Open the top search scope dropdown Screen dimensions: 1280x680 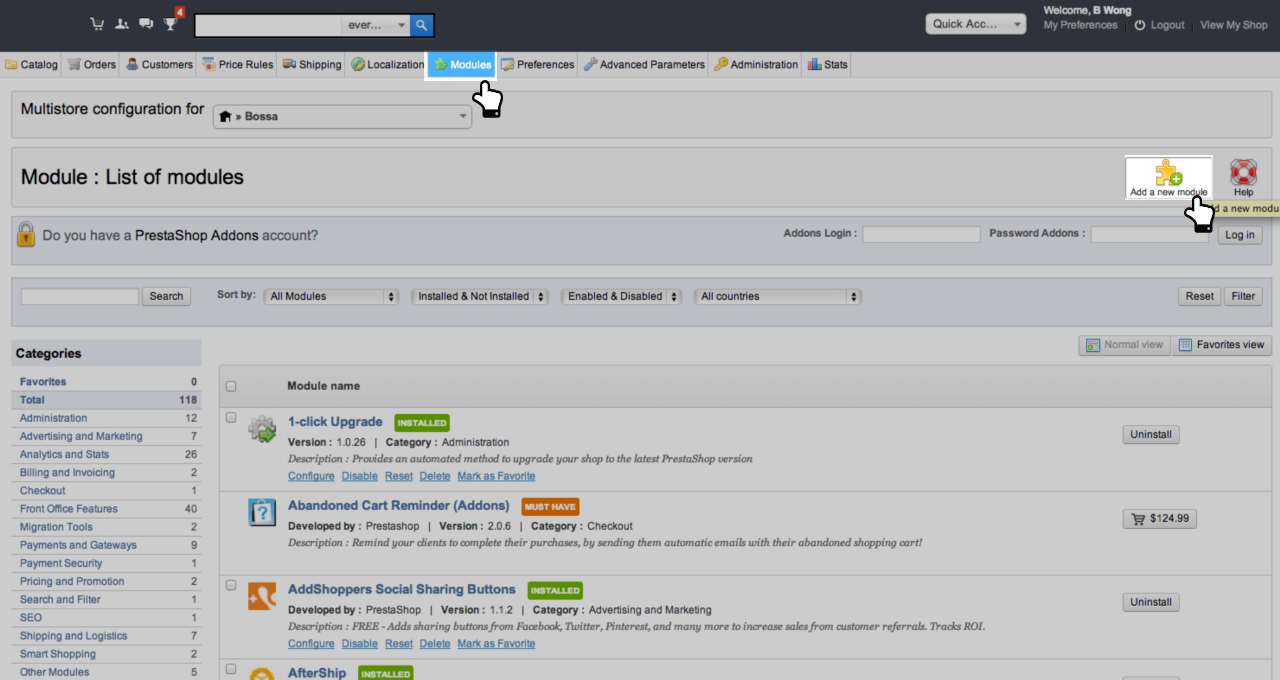[x=375, y=24]
